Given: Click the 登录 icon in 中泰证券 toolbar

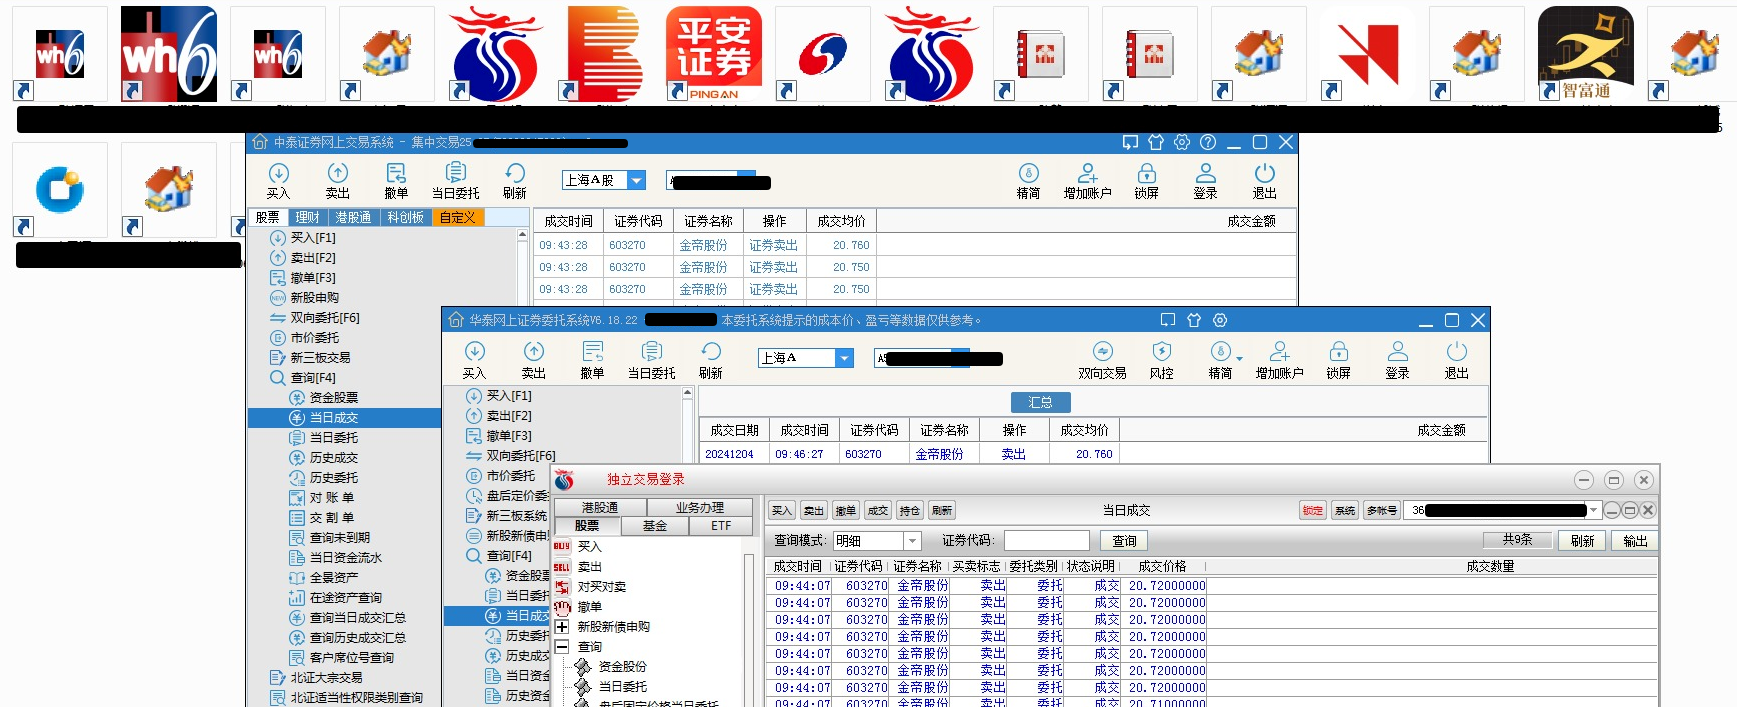Looking at the screenshot, I should pos(1206,181).
